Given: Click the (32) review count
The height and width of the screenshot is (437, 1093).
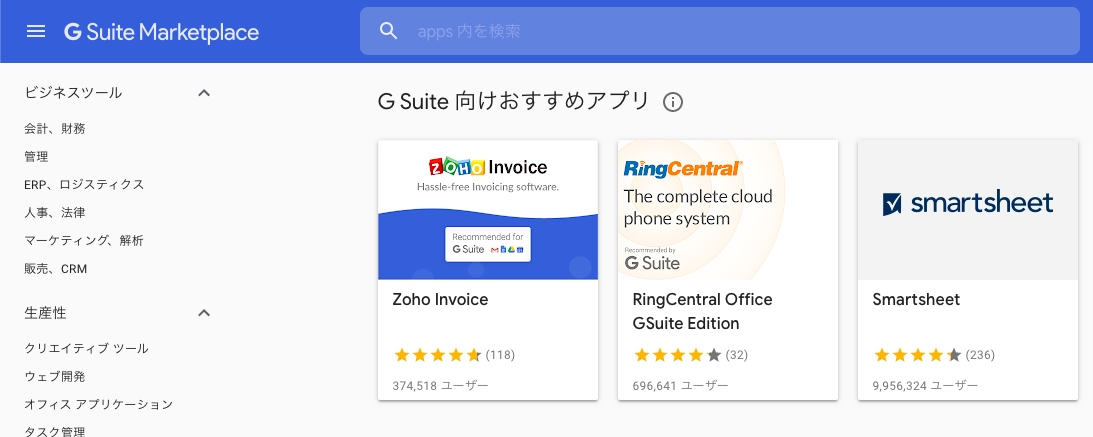Looking at the screenshot, I should click(736, 355).
